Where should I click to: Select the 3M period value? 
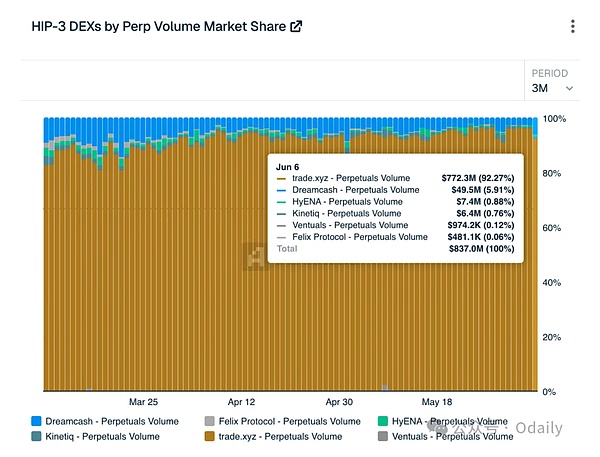[x=540, y=88]
